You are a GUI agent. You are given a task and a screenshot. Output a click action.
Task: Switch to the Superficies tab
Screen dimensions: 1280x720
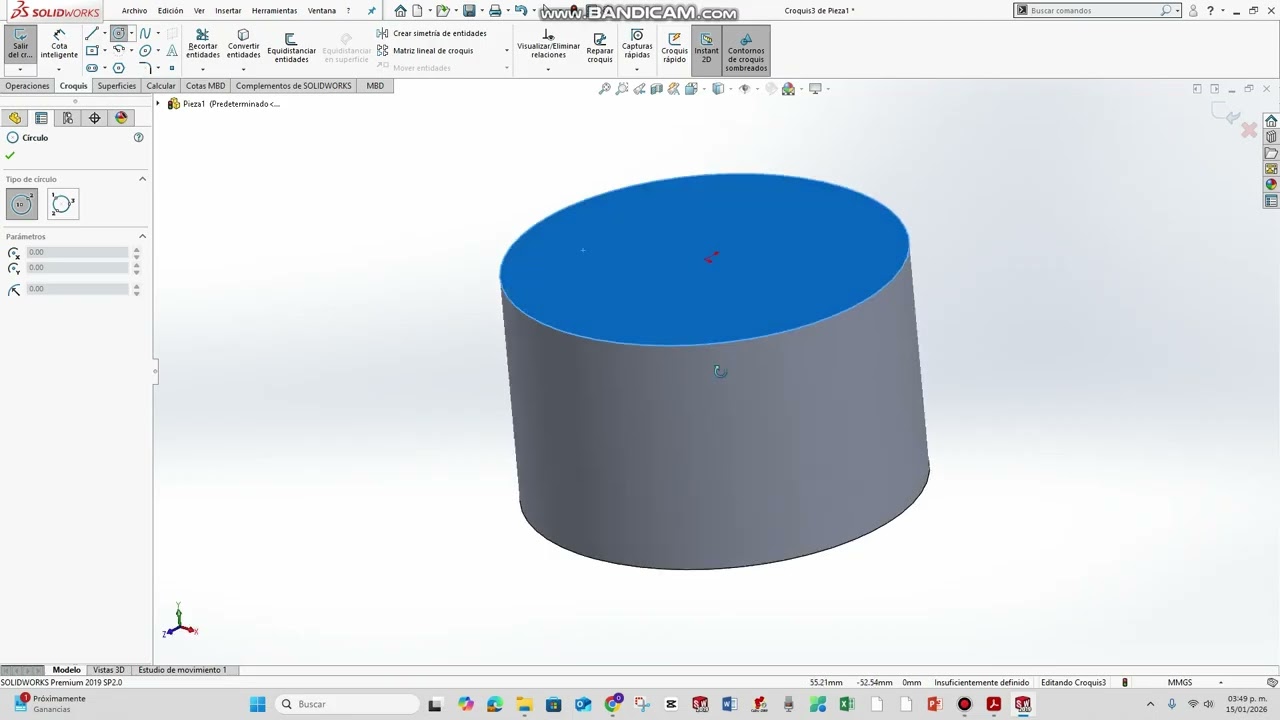click(x=116, y=86)
